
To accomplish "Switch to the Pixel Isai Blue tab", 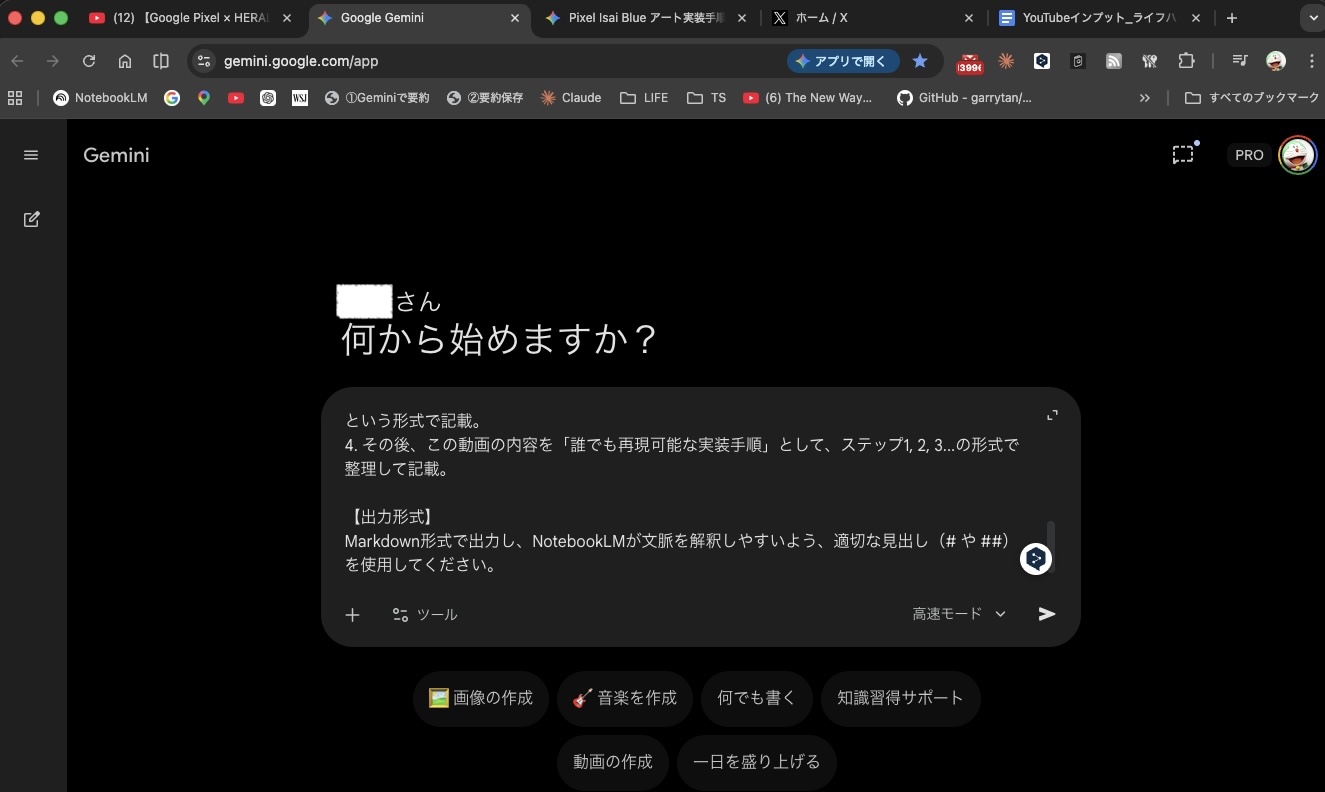I will (640, 17).
